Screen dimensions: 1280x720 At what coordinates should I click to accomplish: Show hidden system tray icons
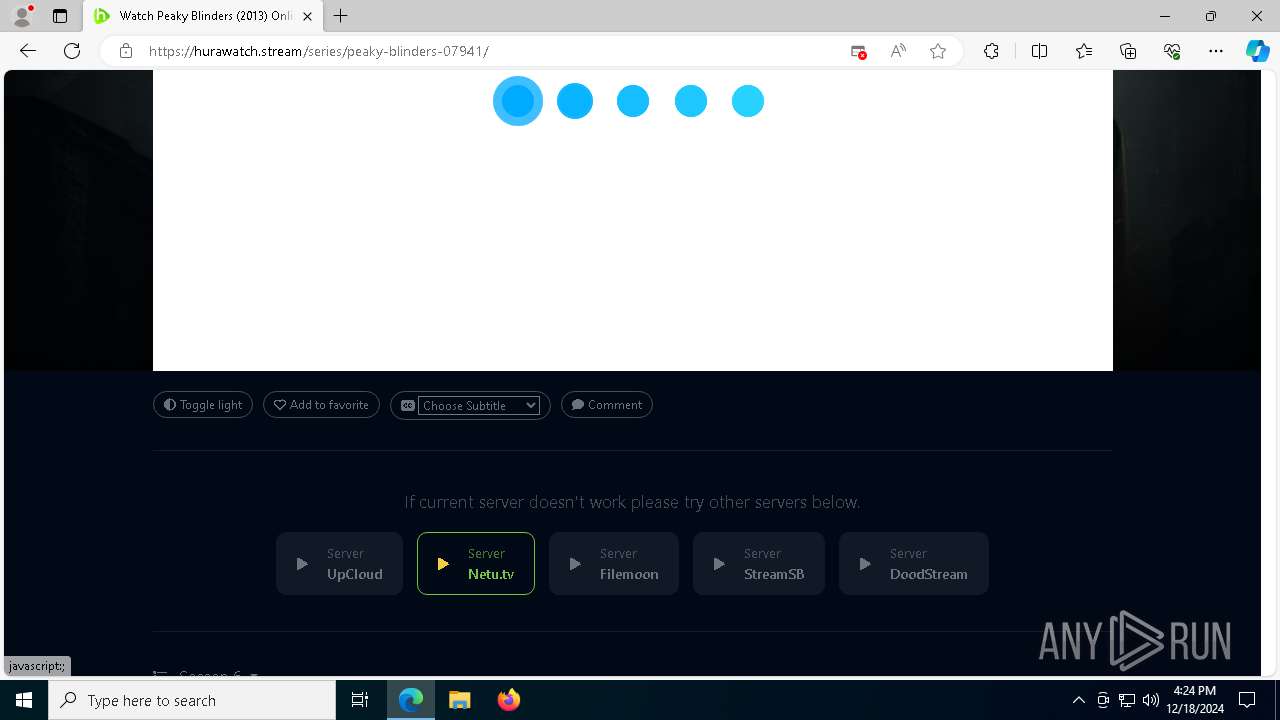tap(1078, 700)
